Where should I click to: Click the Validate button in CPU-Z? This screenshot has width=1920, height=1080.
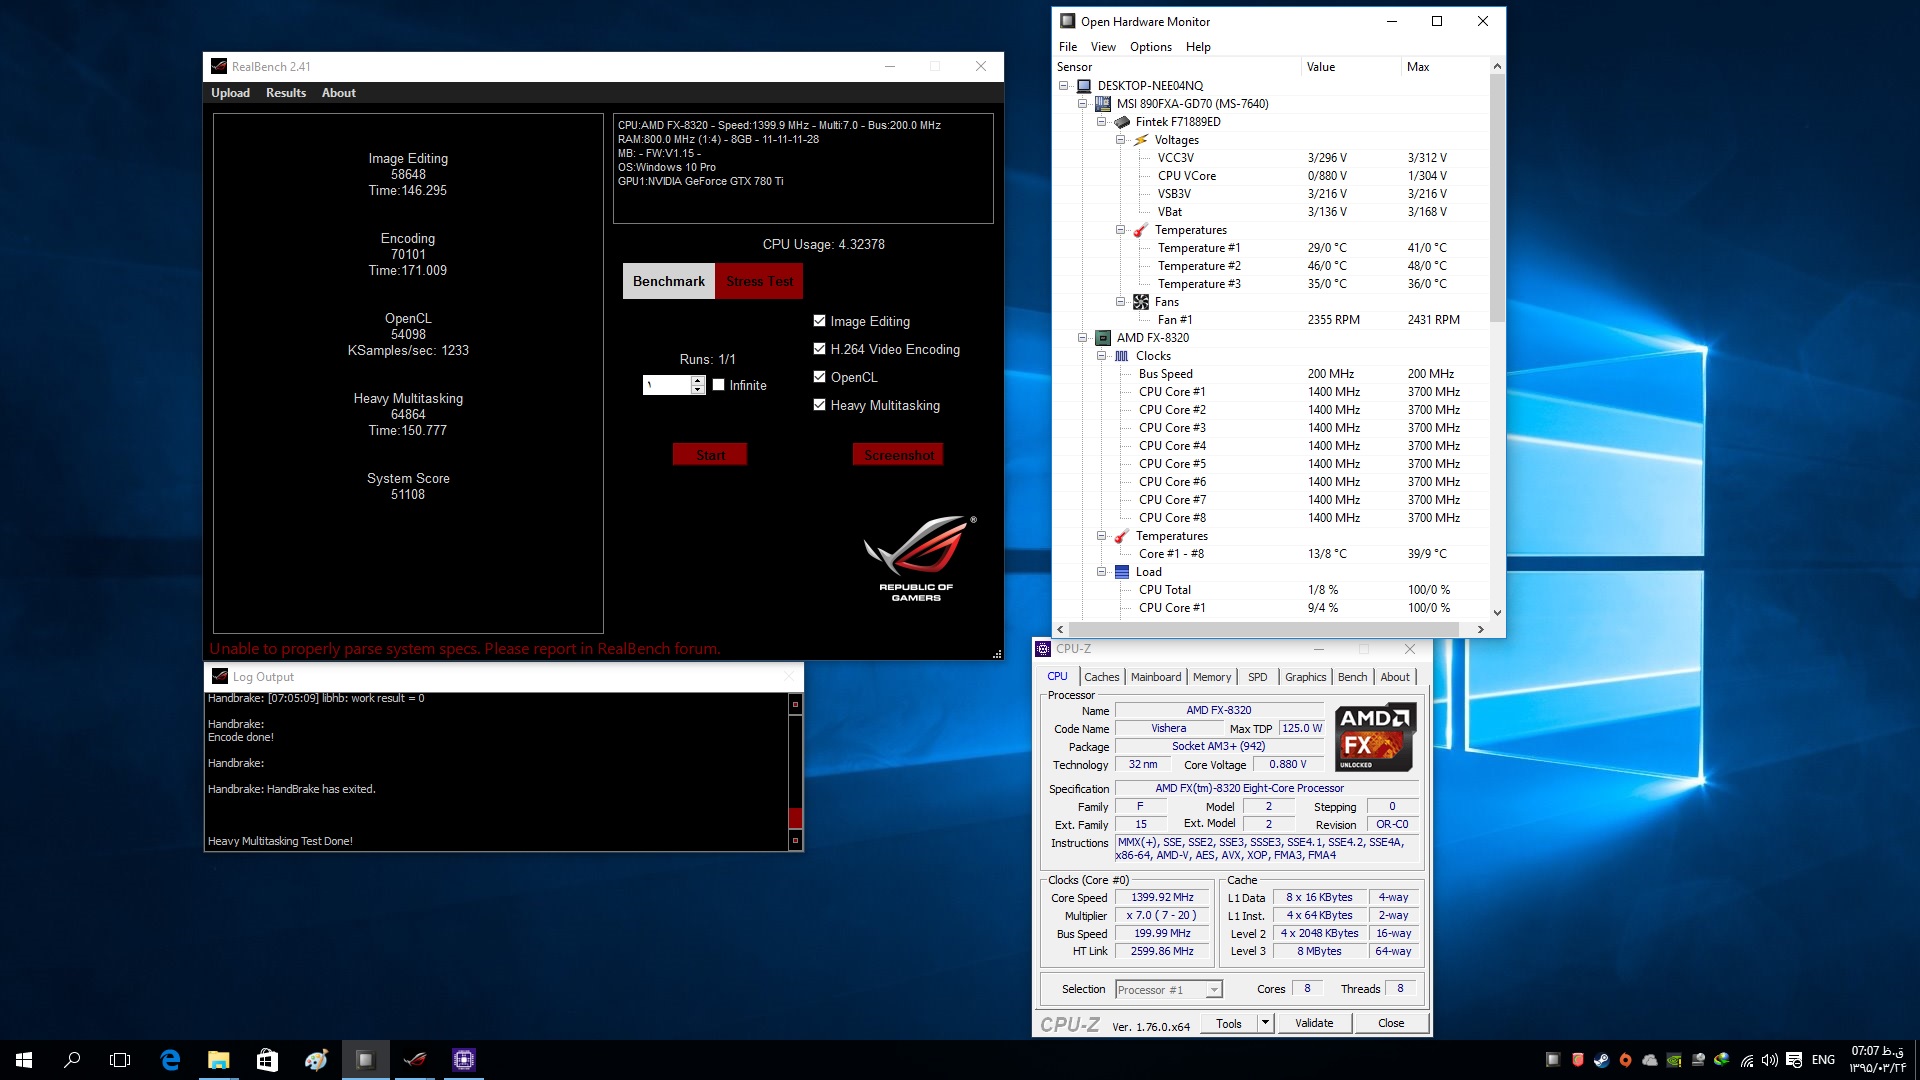click(1314, 1023)
